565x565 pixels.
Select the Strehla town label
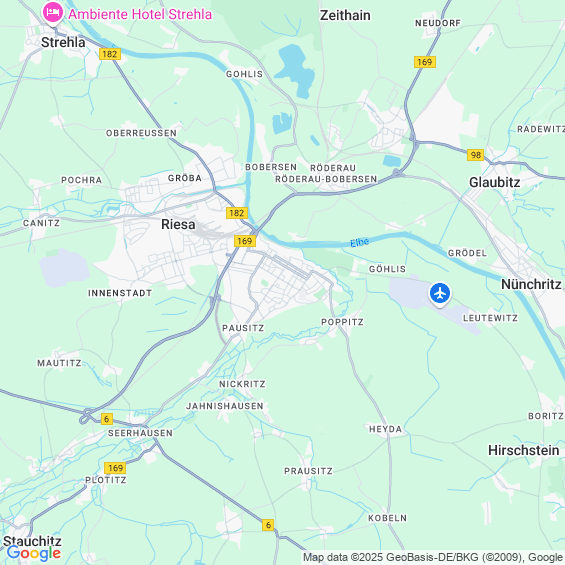pos(63,42)
